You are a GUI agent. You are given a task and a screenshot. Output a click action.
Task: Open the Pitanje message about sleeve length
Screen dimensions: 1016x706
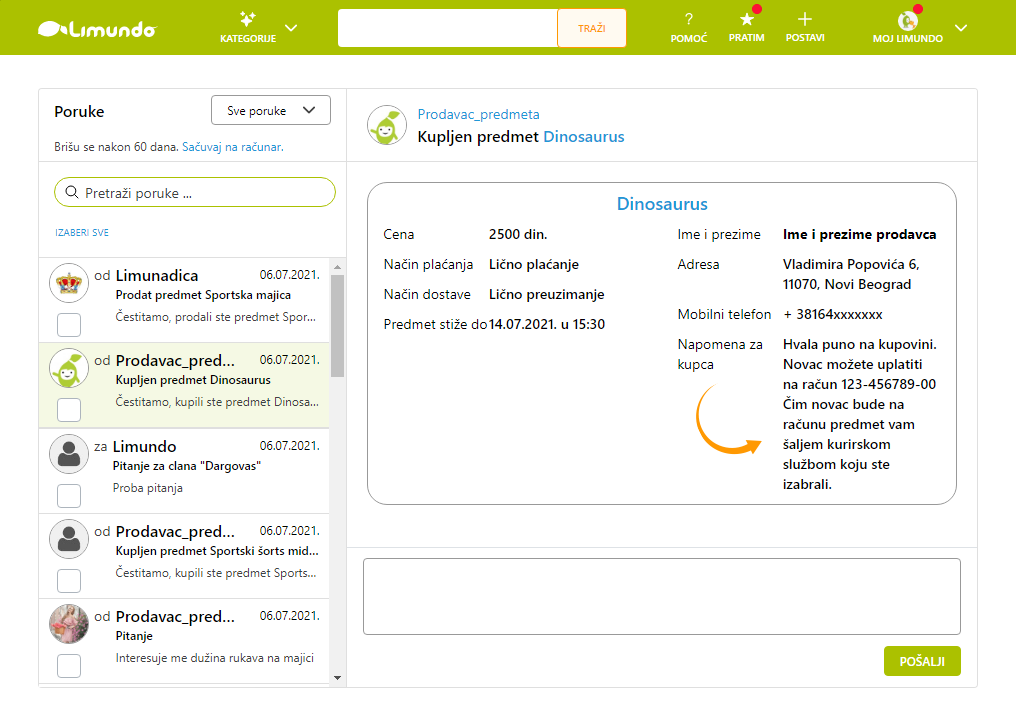(x=184, y=641)
